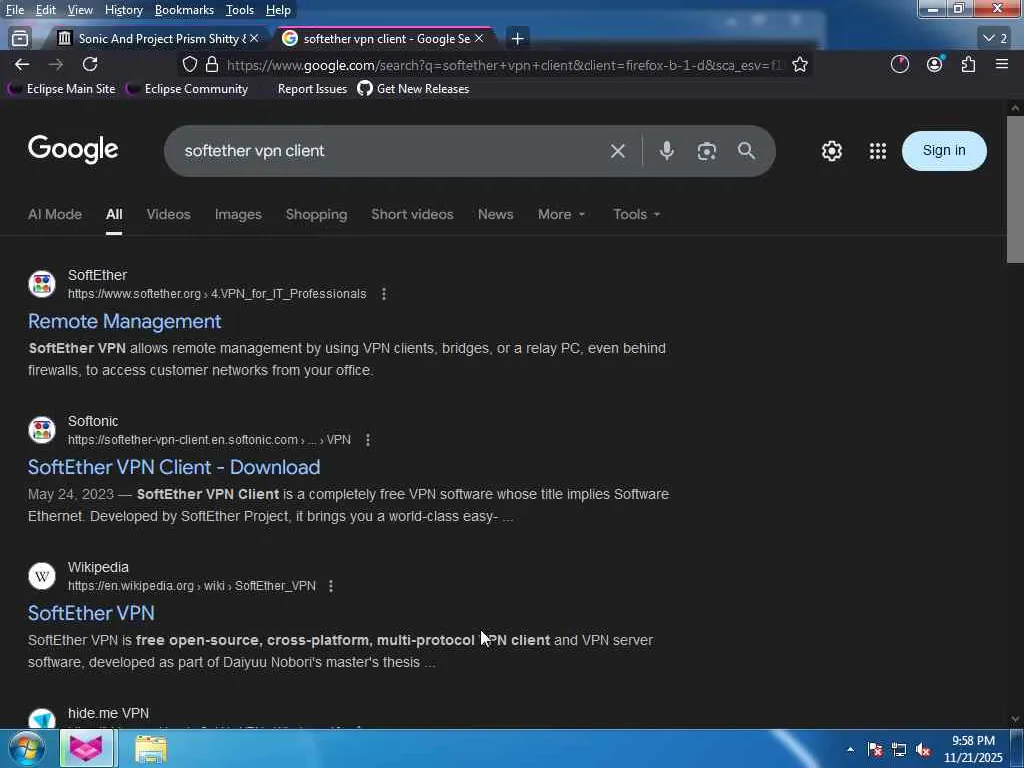This screenshot has width=1024, height=768.
Task: Submit search with magnifier icon
Action: click(x=746, y=151)
